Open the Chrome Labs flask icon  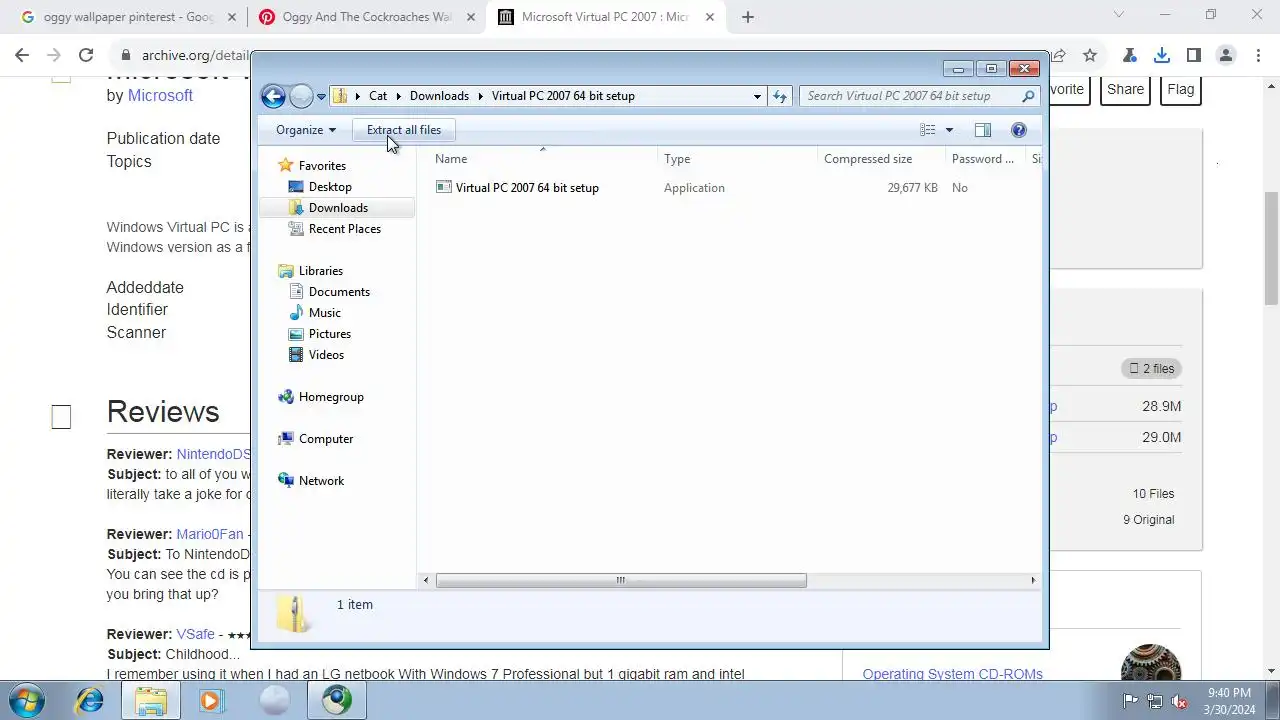pyautogui.click(x=1130, y=56)
